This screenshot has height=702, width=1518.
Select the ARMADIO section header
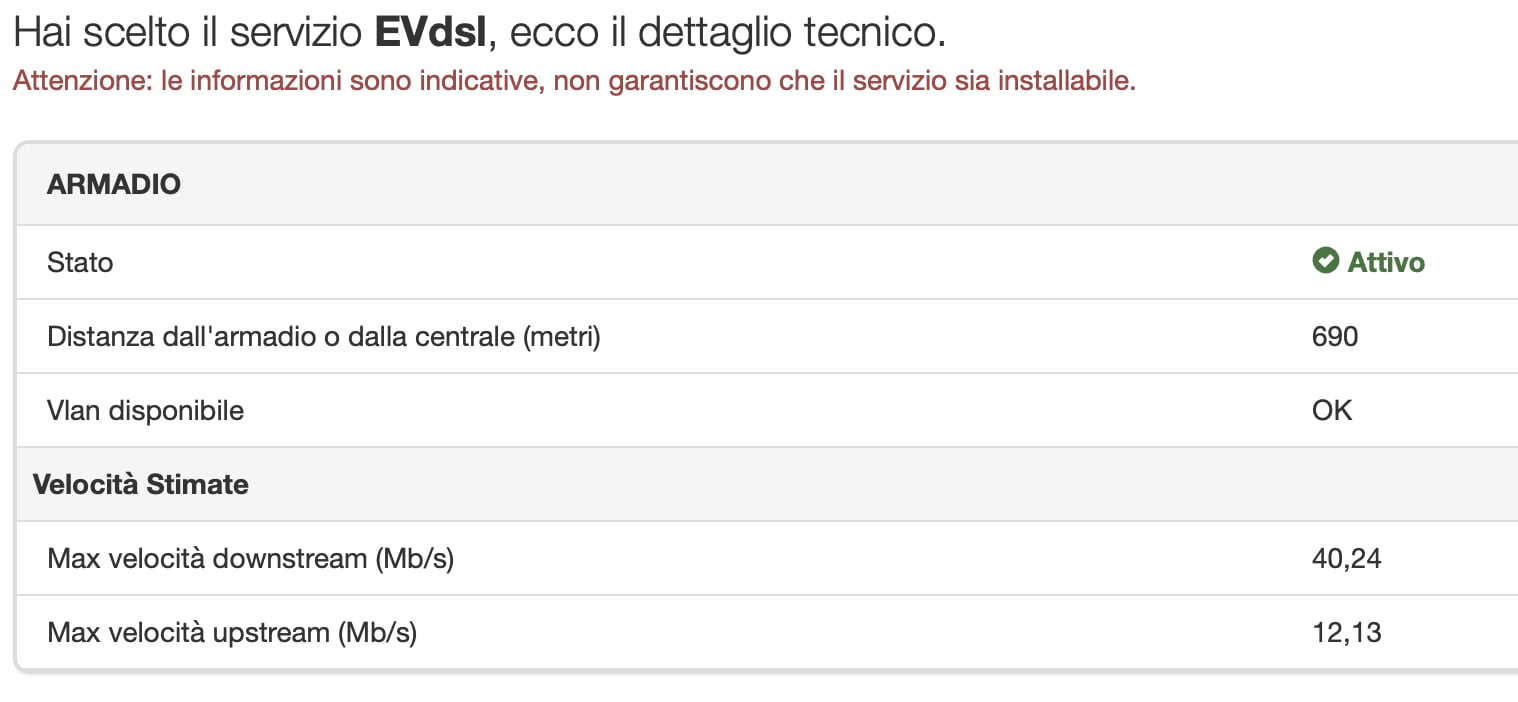114,184
